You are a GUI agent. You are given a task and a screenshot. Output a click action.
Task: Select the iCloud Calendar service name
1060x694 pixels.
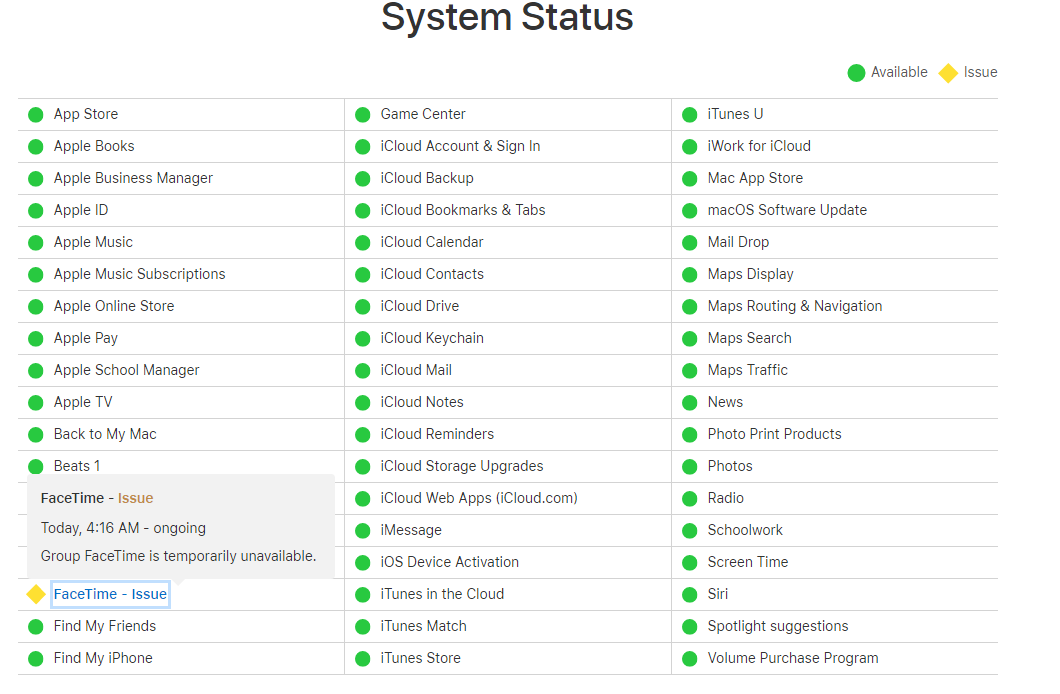click(432, 242)
